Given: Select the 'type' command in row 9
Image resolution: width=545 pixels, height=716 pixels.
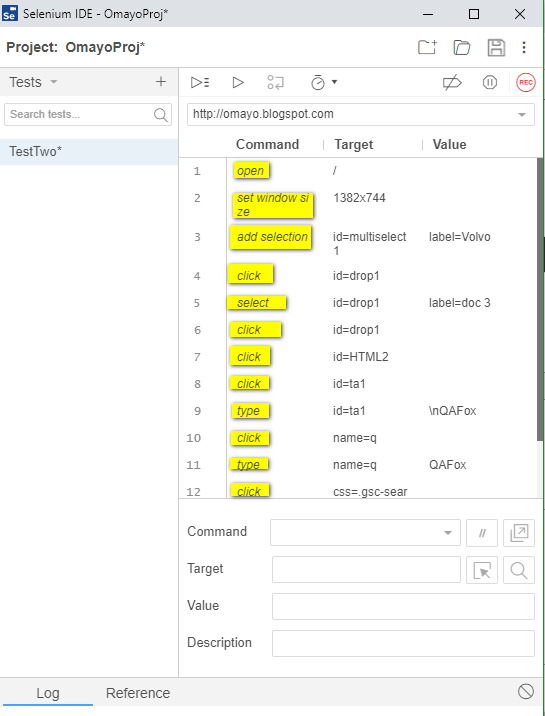Looking at the screenshot, I should (250, 411).
